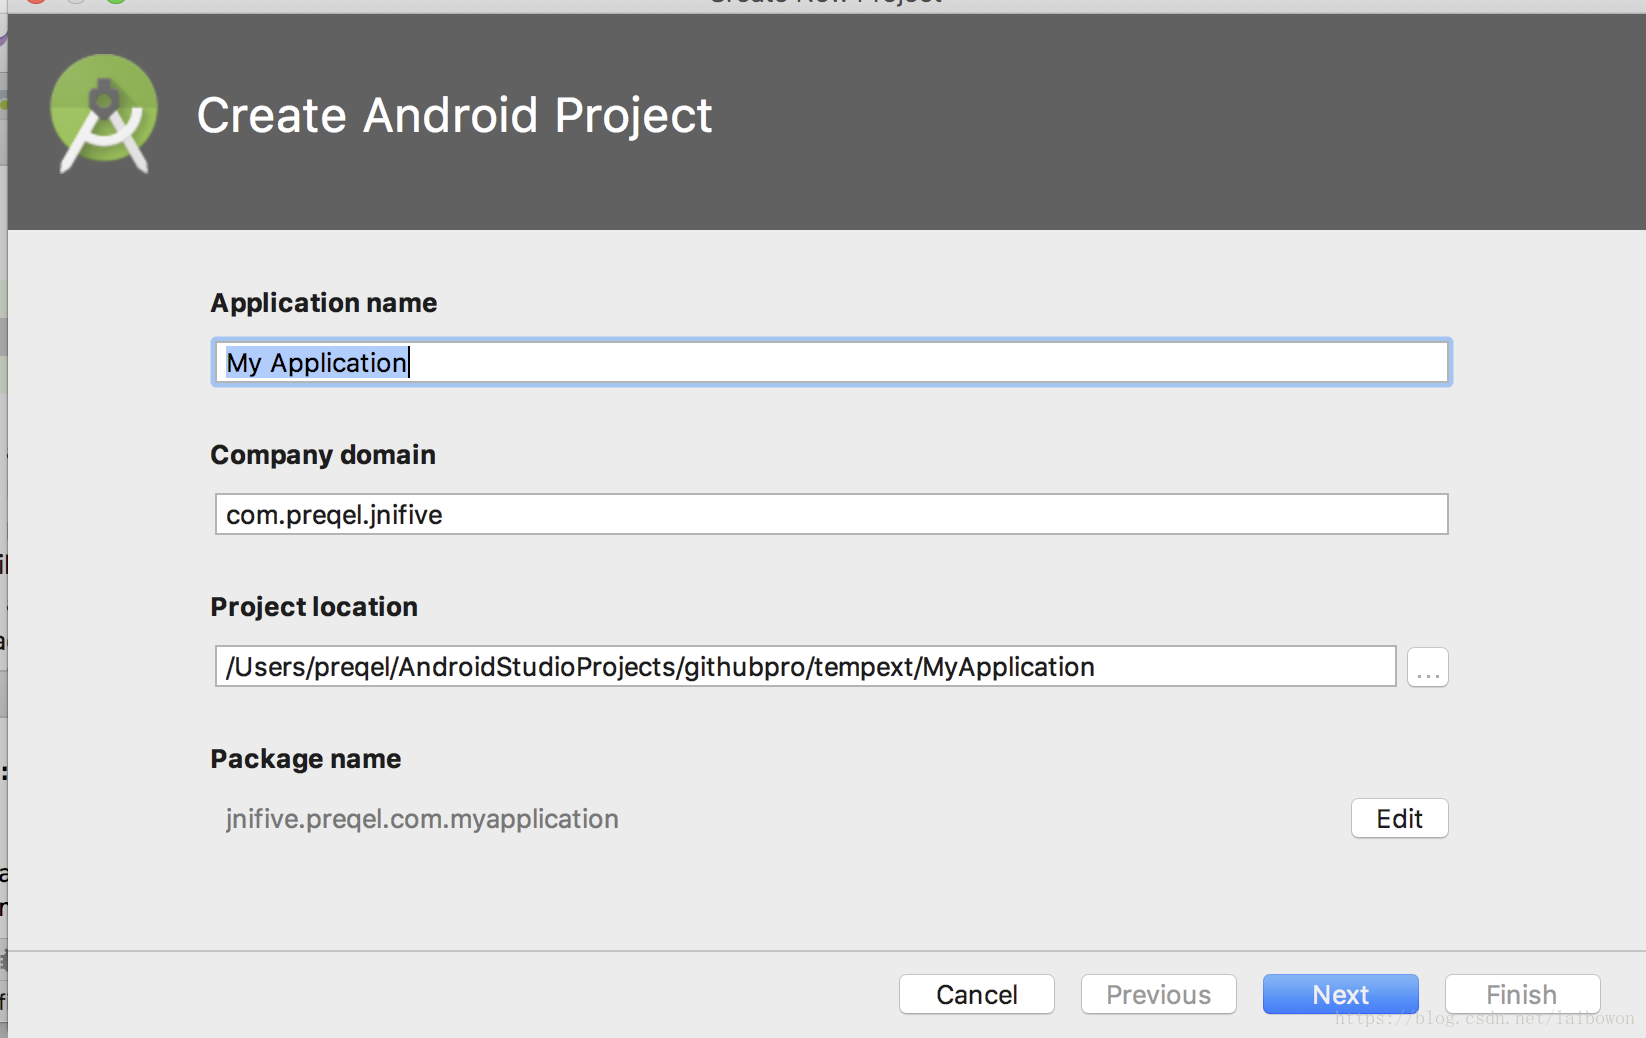The image size is (1646, 1038).
Task: Edit the package name
Action: pos(1399,819)
